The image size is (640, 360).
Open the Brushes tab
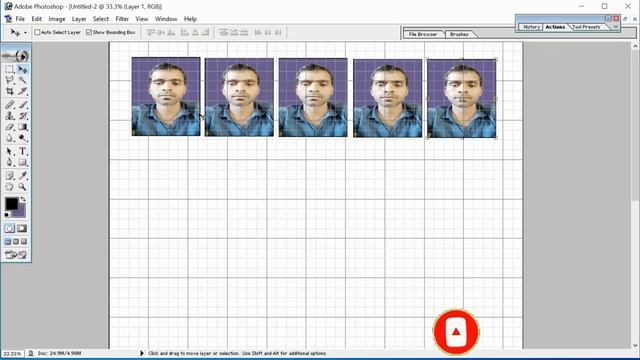459,34
